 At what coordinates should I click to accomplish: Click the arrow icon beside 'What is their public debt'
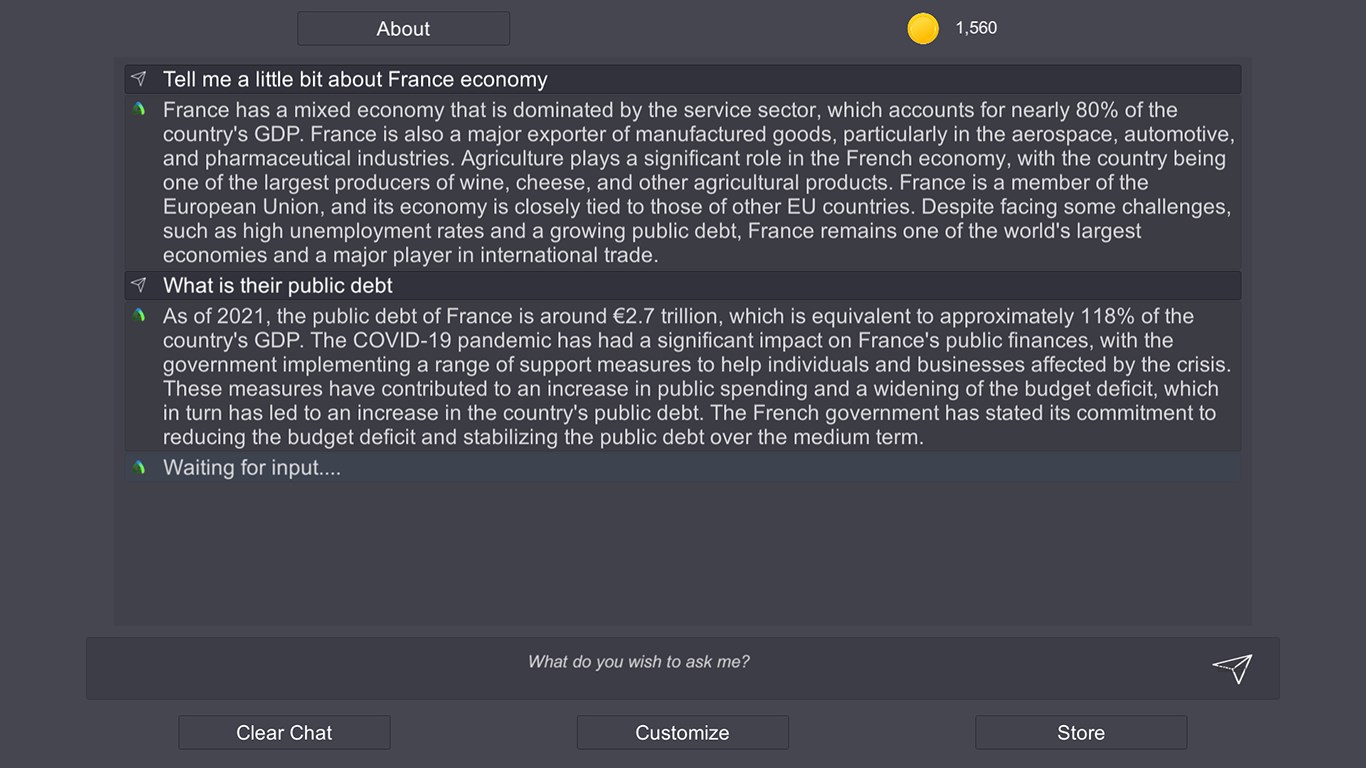[x=139, y=285]
